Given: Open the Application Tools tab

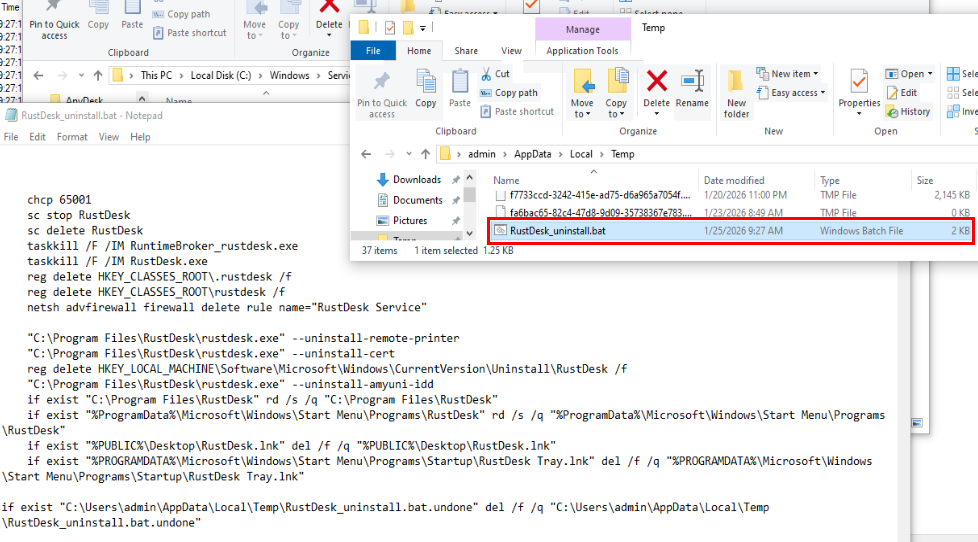Looking at the screenshot, I should [583, 51].
